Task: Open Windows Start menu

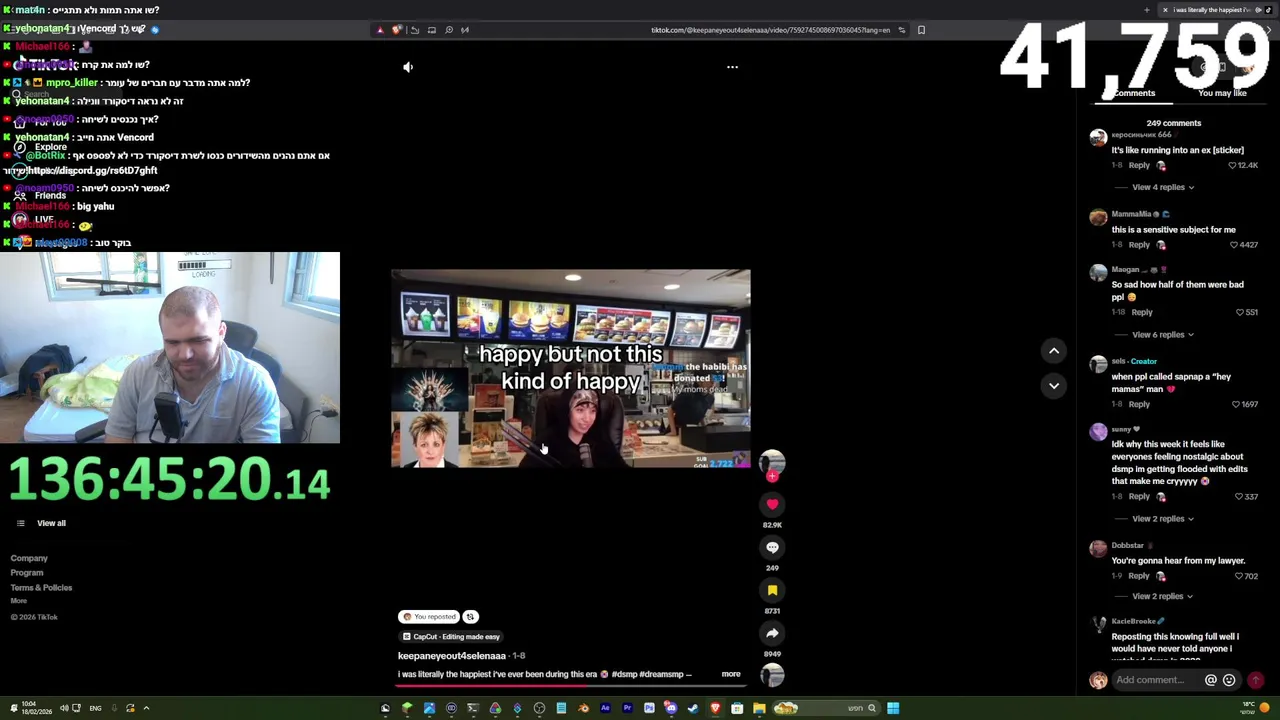Action: 893,708
